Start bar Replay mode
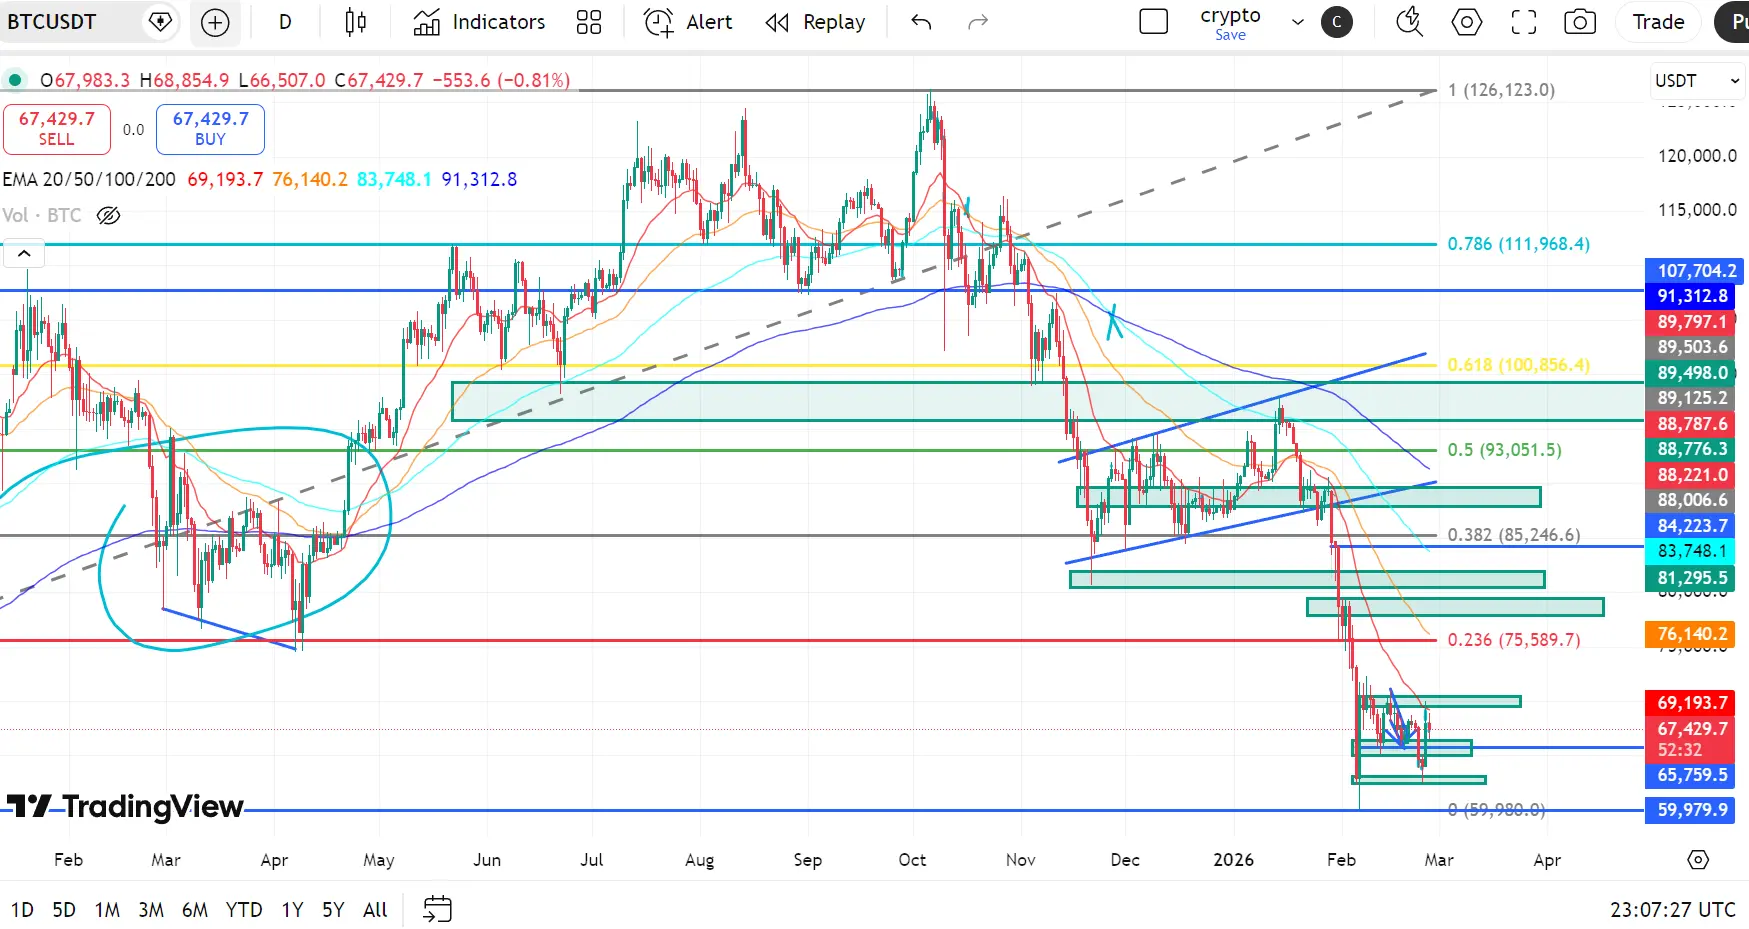Screen dimensions: 1749x929 tap(815, 22)
